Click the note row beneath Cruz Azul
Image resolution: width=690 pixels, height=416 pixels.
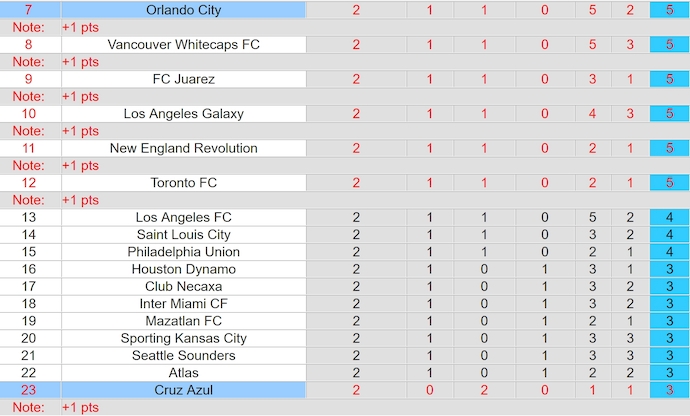(345, 408)
